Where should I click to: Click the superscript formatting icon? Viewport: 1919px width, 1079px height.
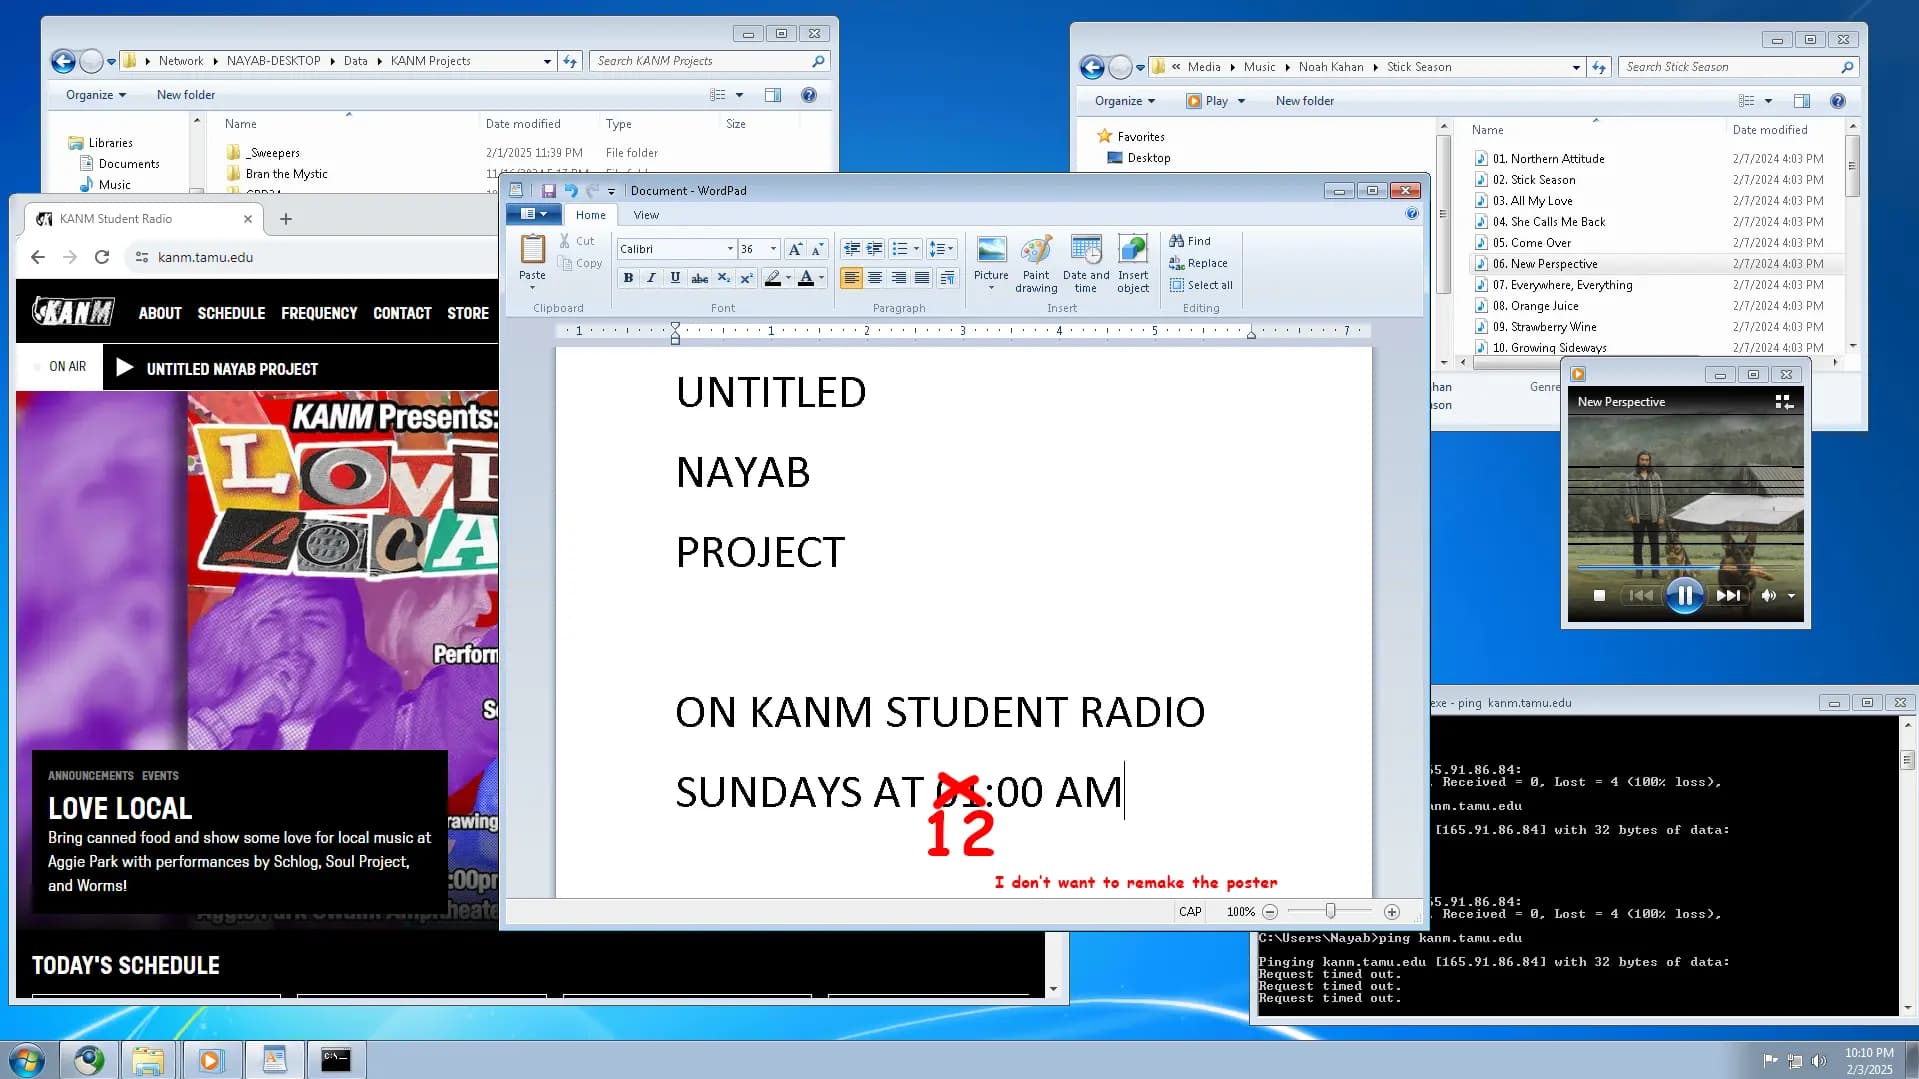[x=746, y=278]
